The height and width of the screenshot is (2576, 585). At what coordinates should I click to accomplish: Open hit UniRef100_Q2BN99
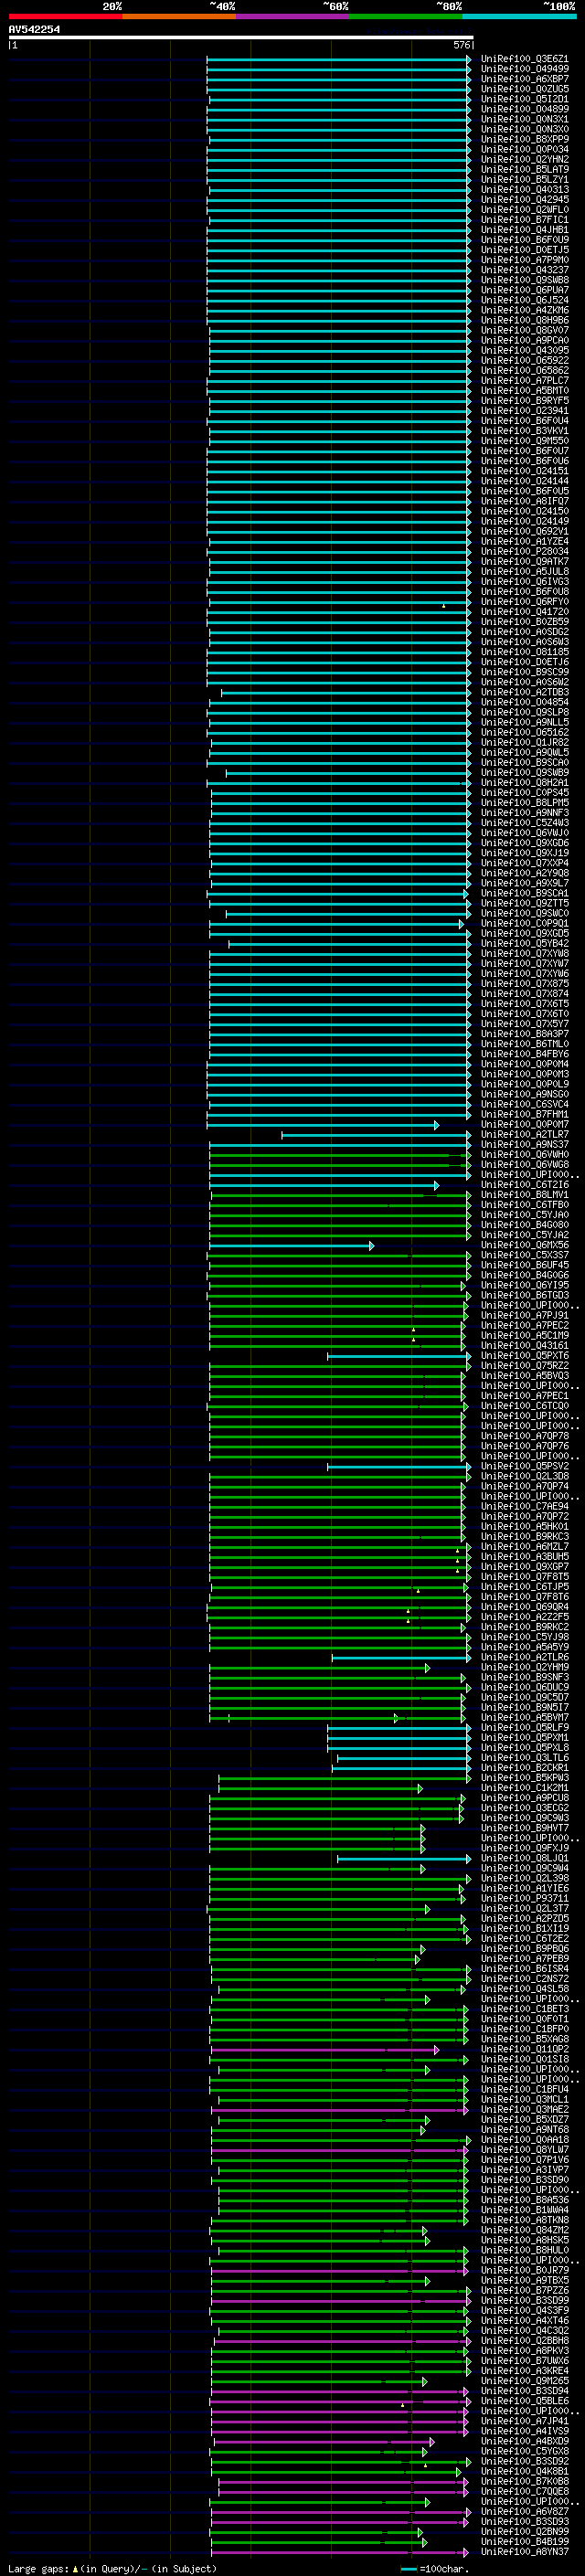(524, 2531)
